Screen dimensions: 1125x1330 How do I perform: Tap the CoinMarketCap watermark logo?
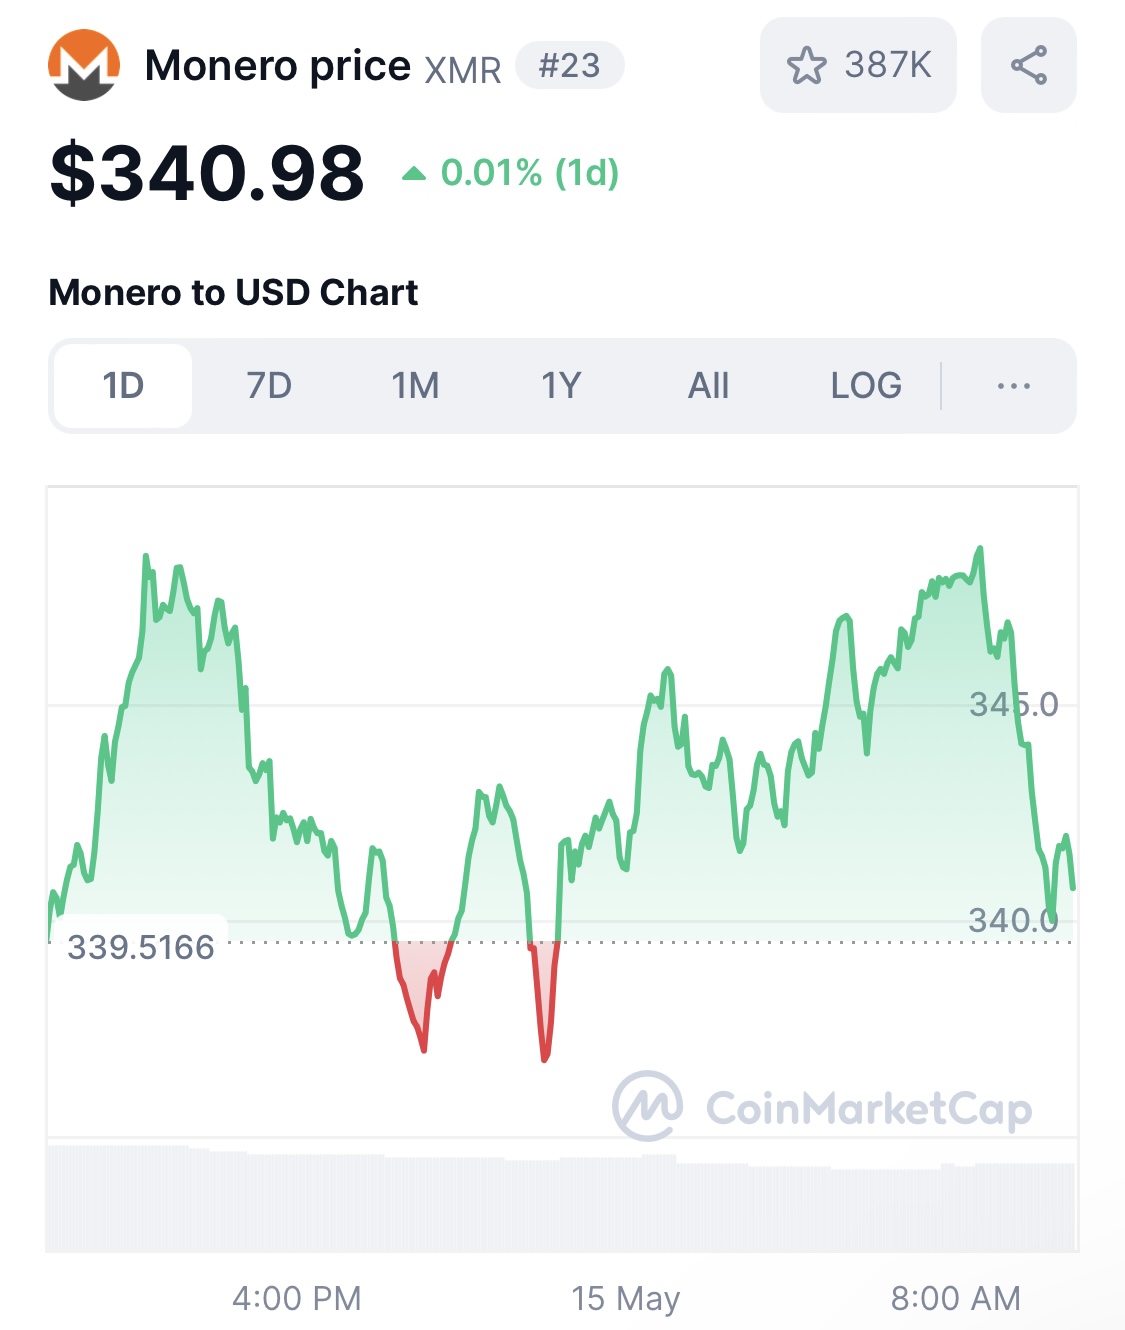point(822,1107)
